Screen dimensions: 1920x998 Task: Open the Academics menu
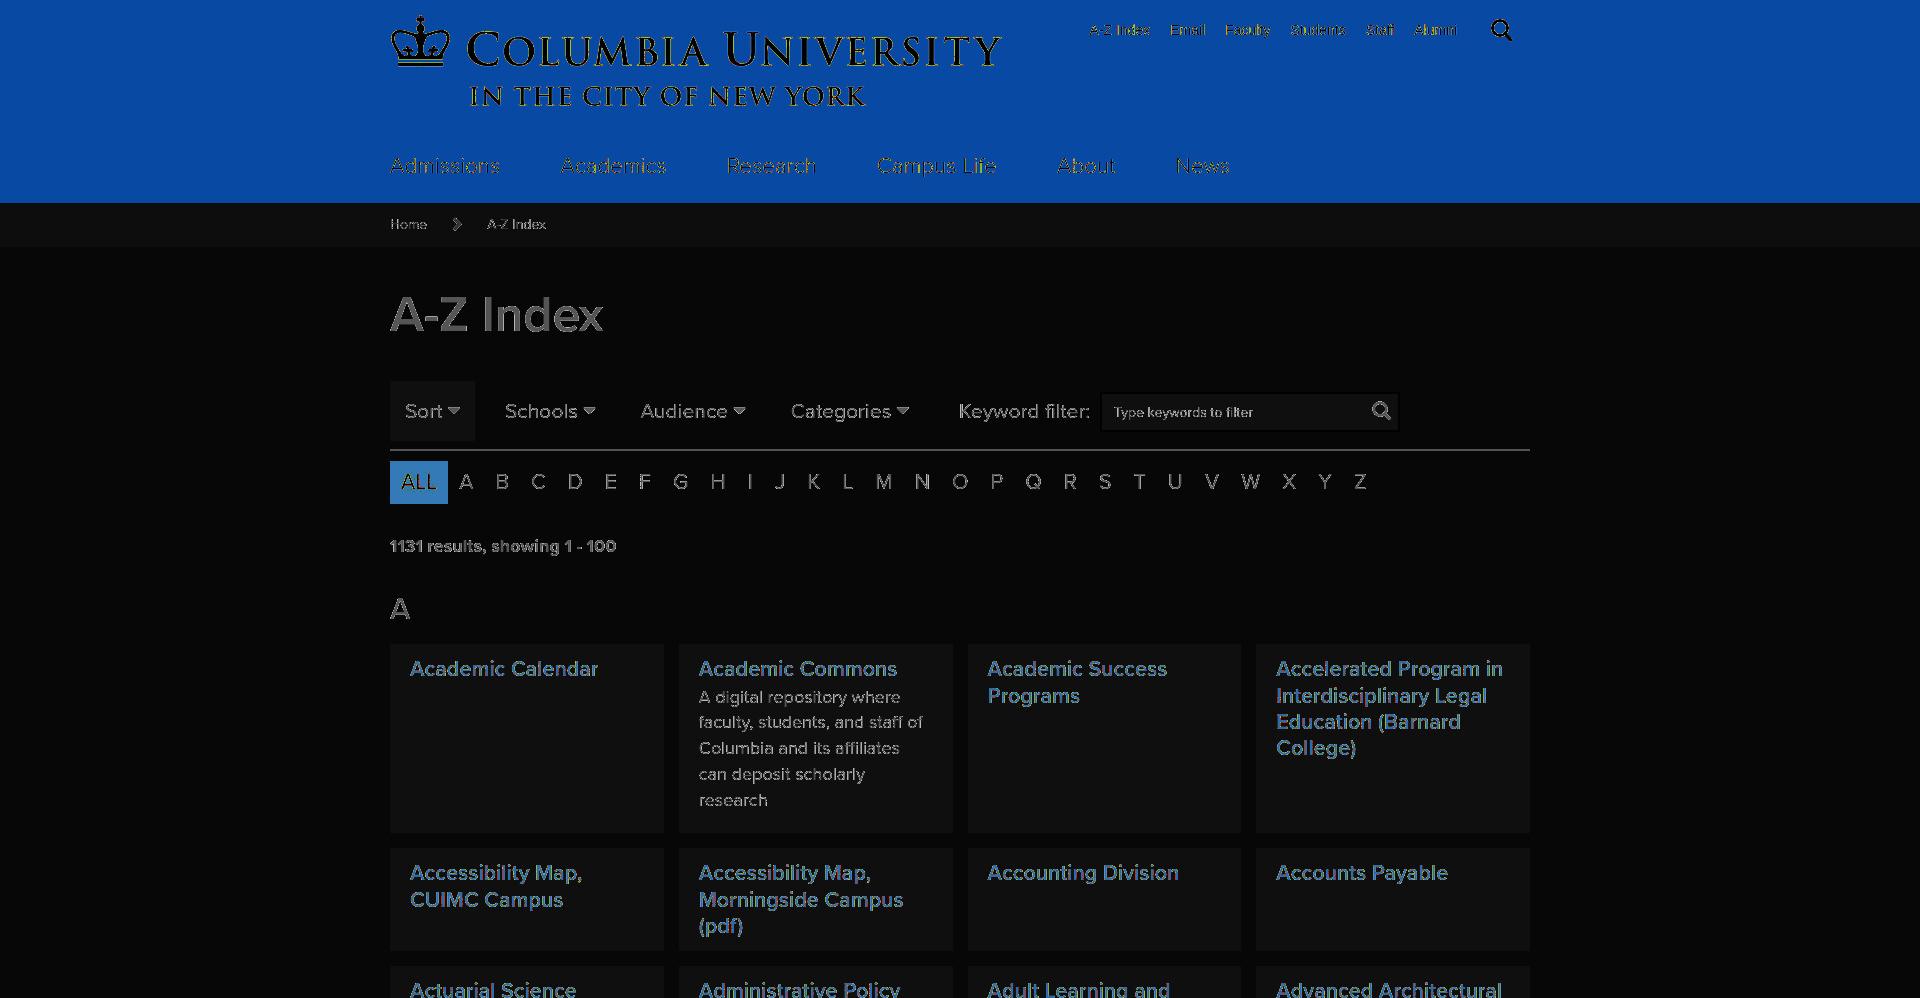click(613, 166)
